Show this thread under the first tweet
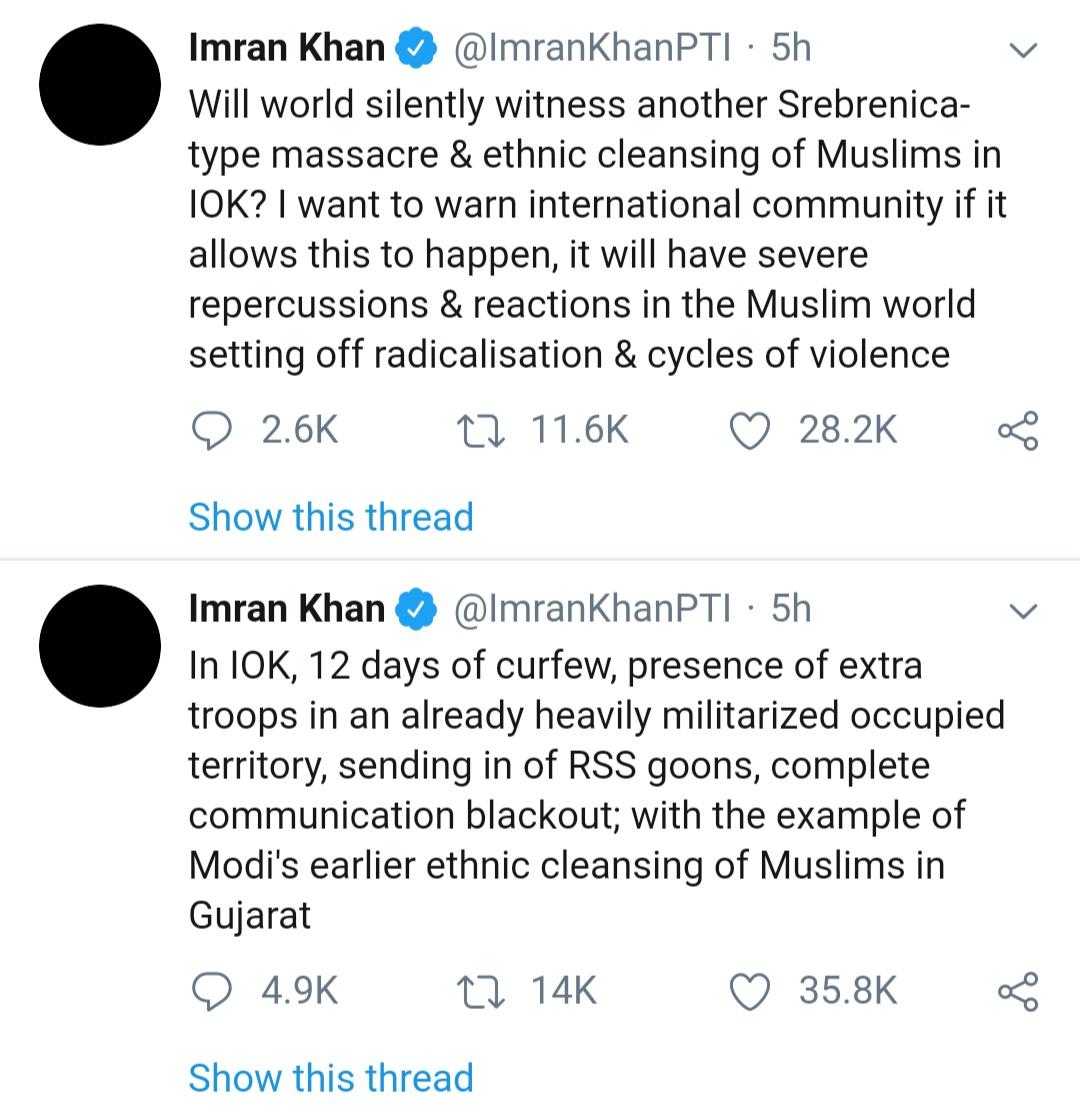 pos(331,517)
